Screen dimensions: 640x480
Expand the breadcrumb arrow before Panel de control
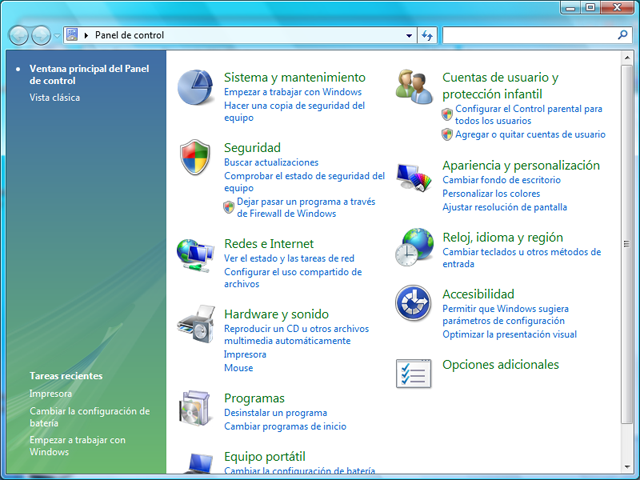87,35
